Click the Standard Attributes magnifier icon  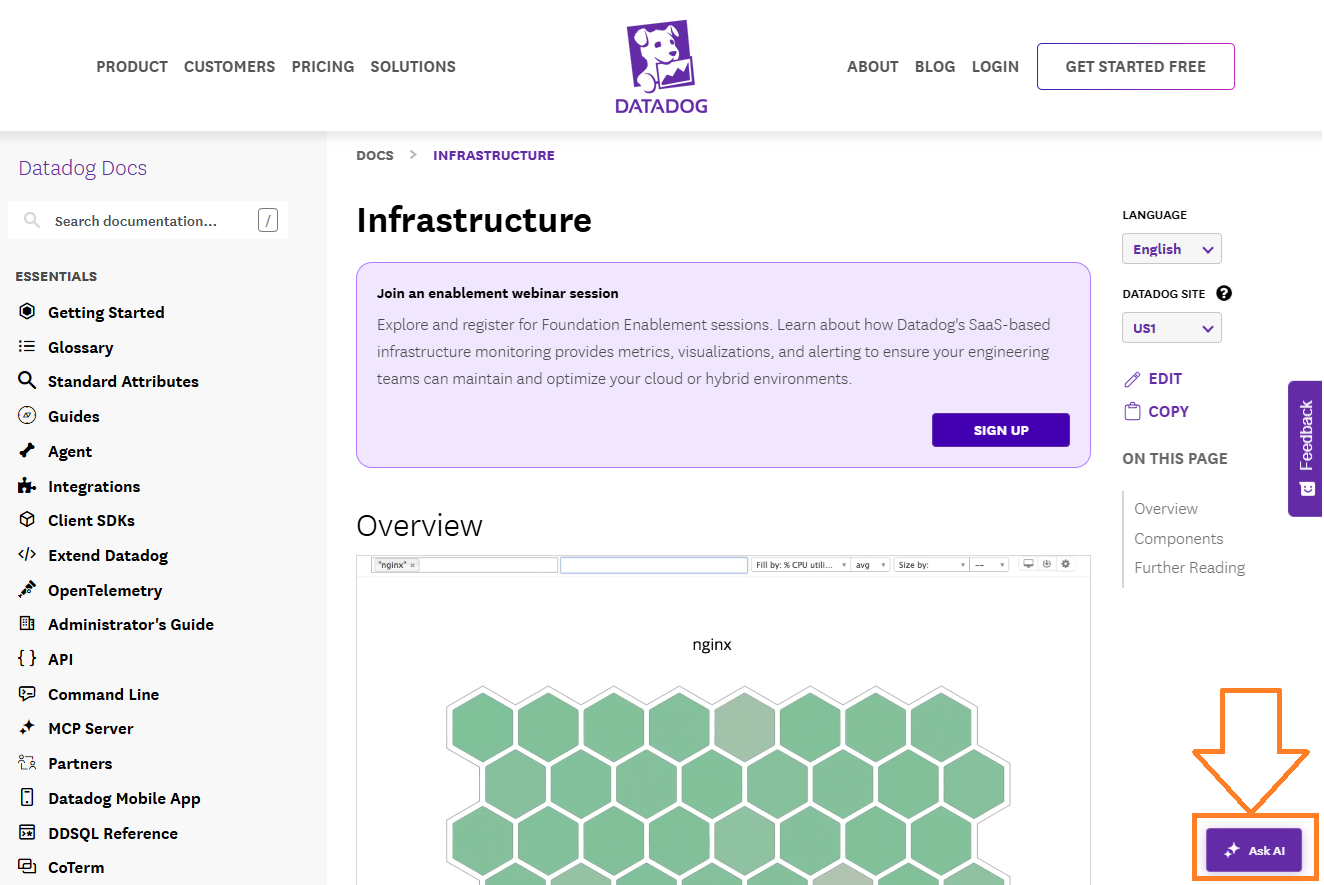click(x=27, y=381)
